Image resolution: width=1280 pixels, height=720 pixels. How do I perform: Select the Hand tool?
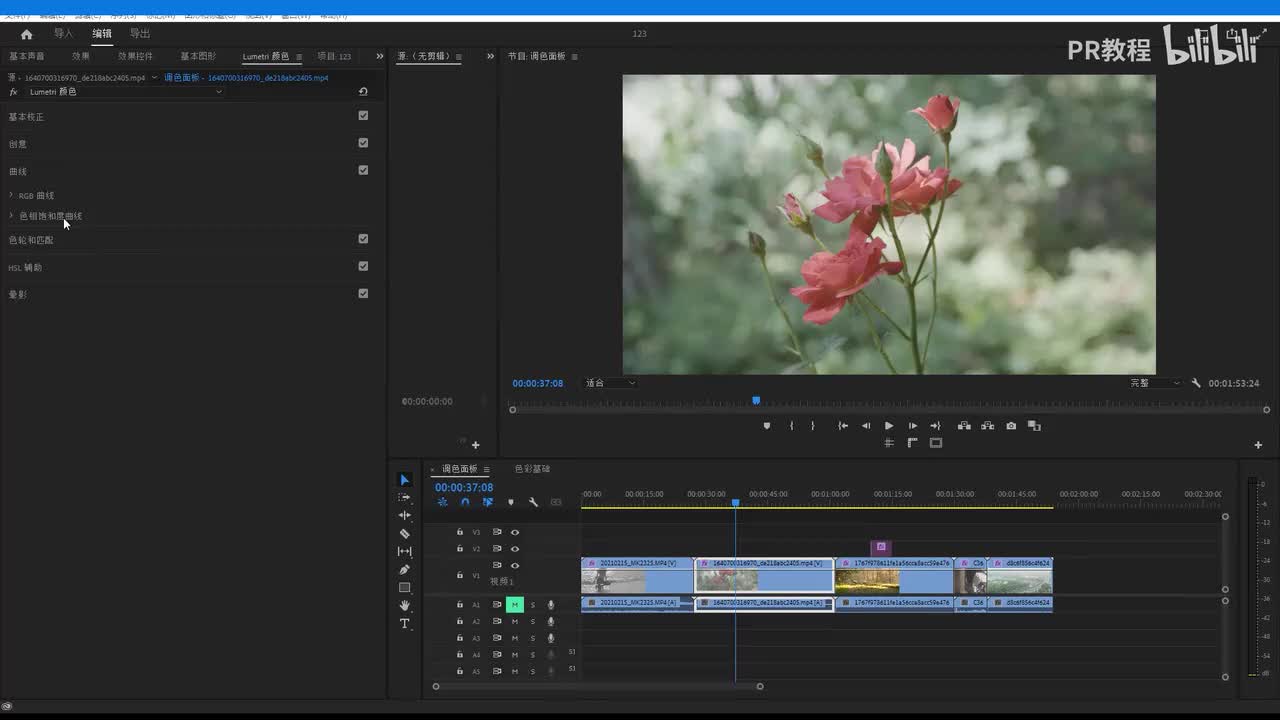tap(404, 606)
